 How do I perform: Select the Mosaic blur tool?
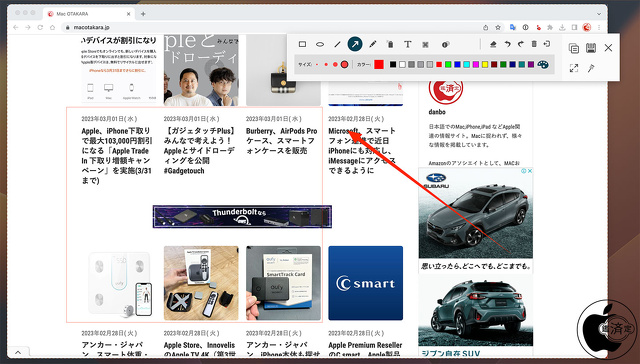click(425, 44)
